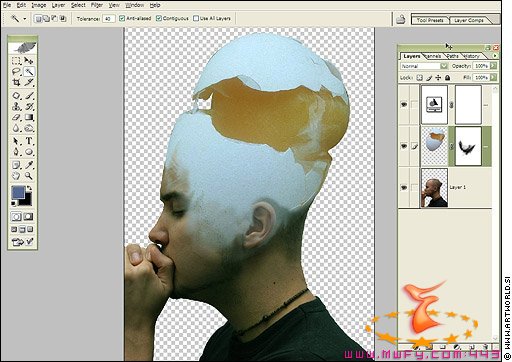Open the Layer Comps palette tab

pos(469,20)
